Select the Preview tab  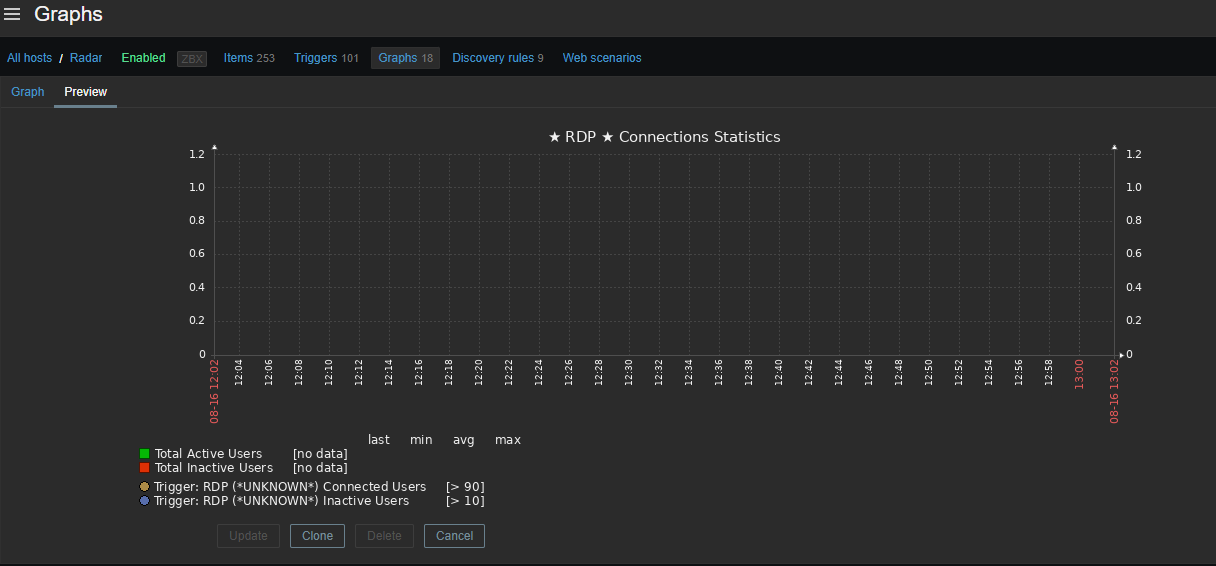tap(85, 92)
